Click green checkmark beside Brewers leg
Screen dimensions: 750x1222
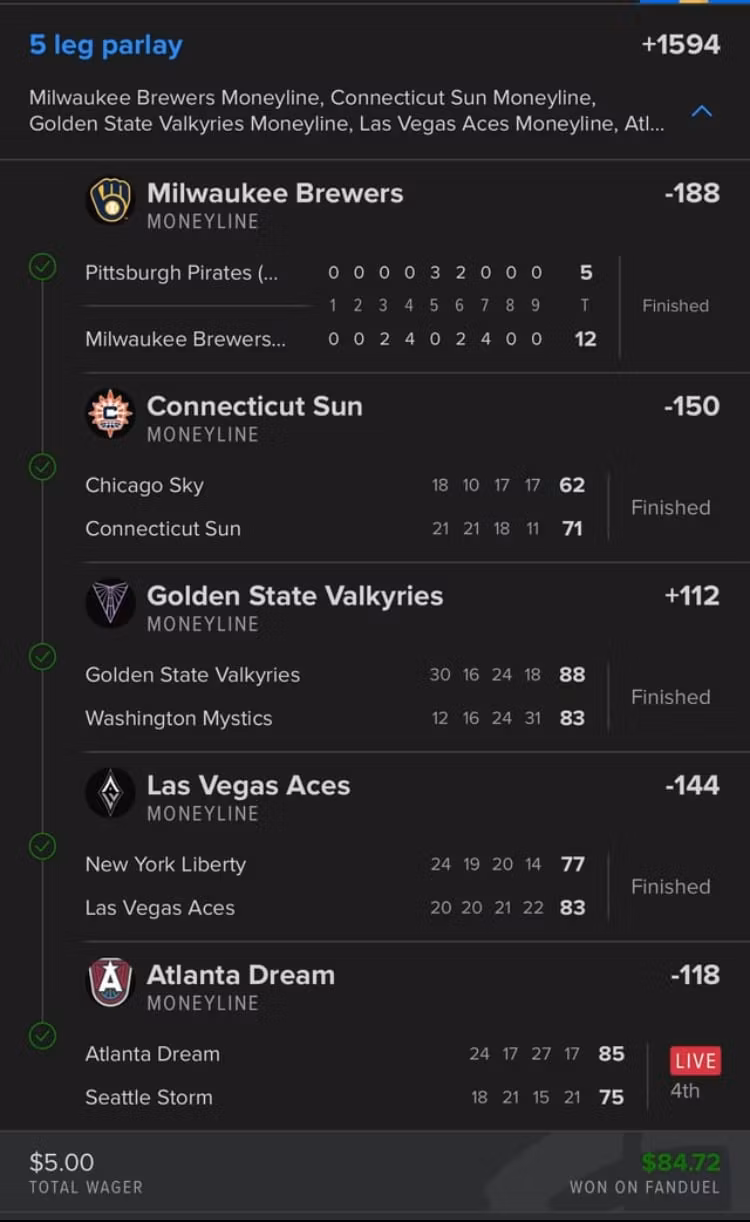42,267
